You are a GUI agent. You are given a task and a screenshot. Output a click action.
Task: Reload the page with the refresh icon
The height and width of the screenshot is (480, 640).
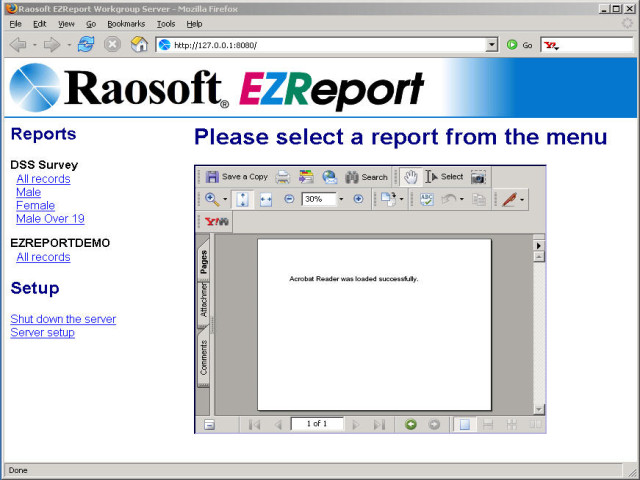coord(86,44)
